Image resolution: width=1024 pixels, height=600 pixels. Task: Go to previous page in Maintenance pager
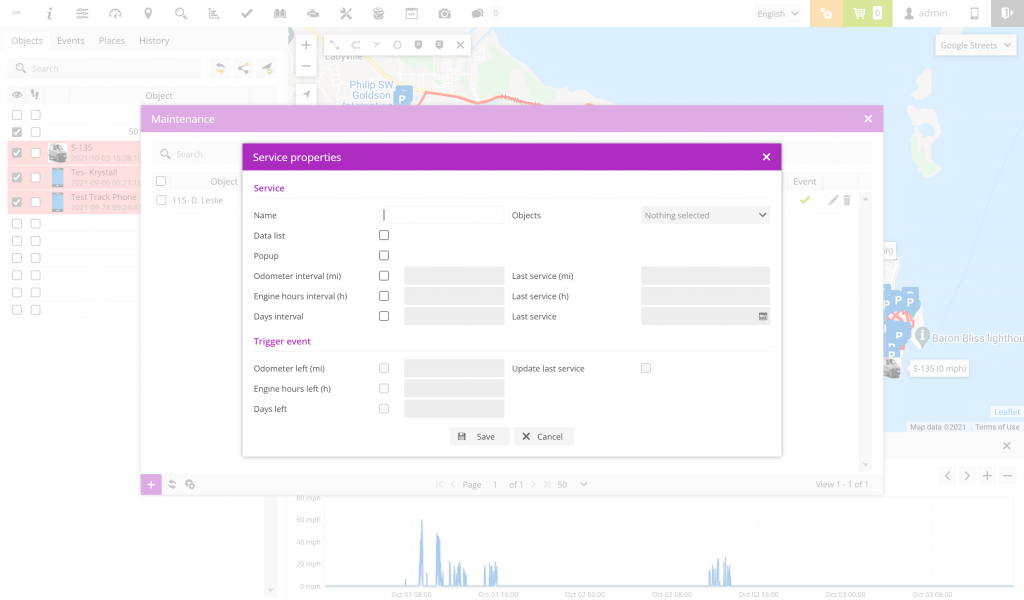[x=453, y=484]
